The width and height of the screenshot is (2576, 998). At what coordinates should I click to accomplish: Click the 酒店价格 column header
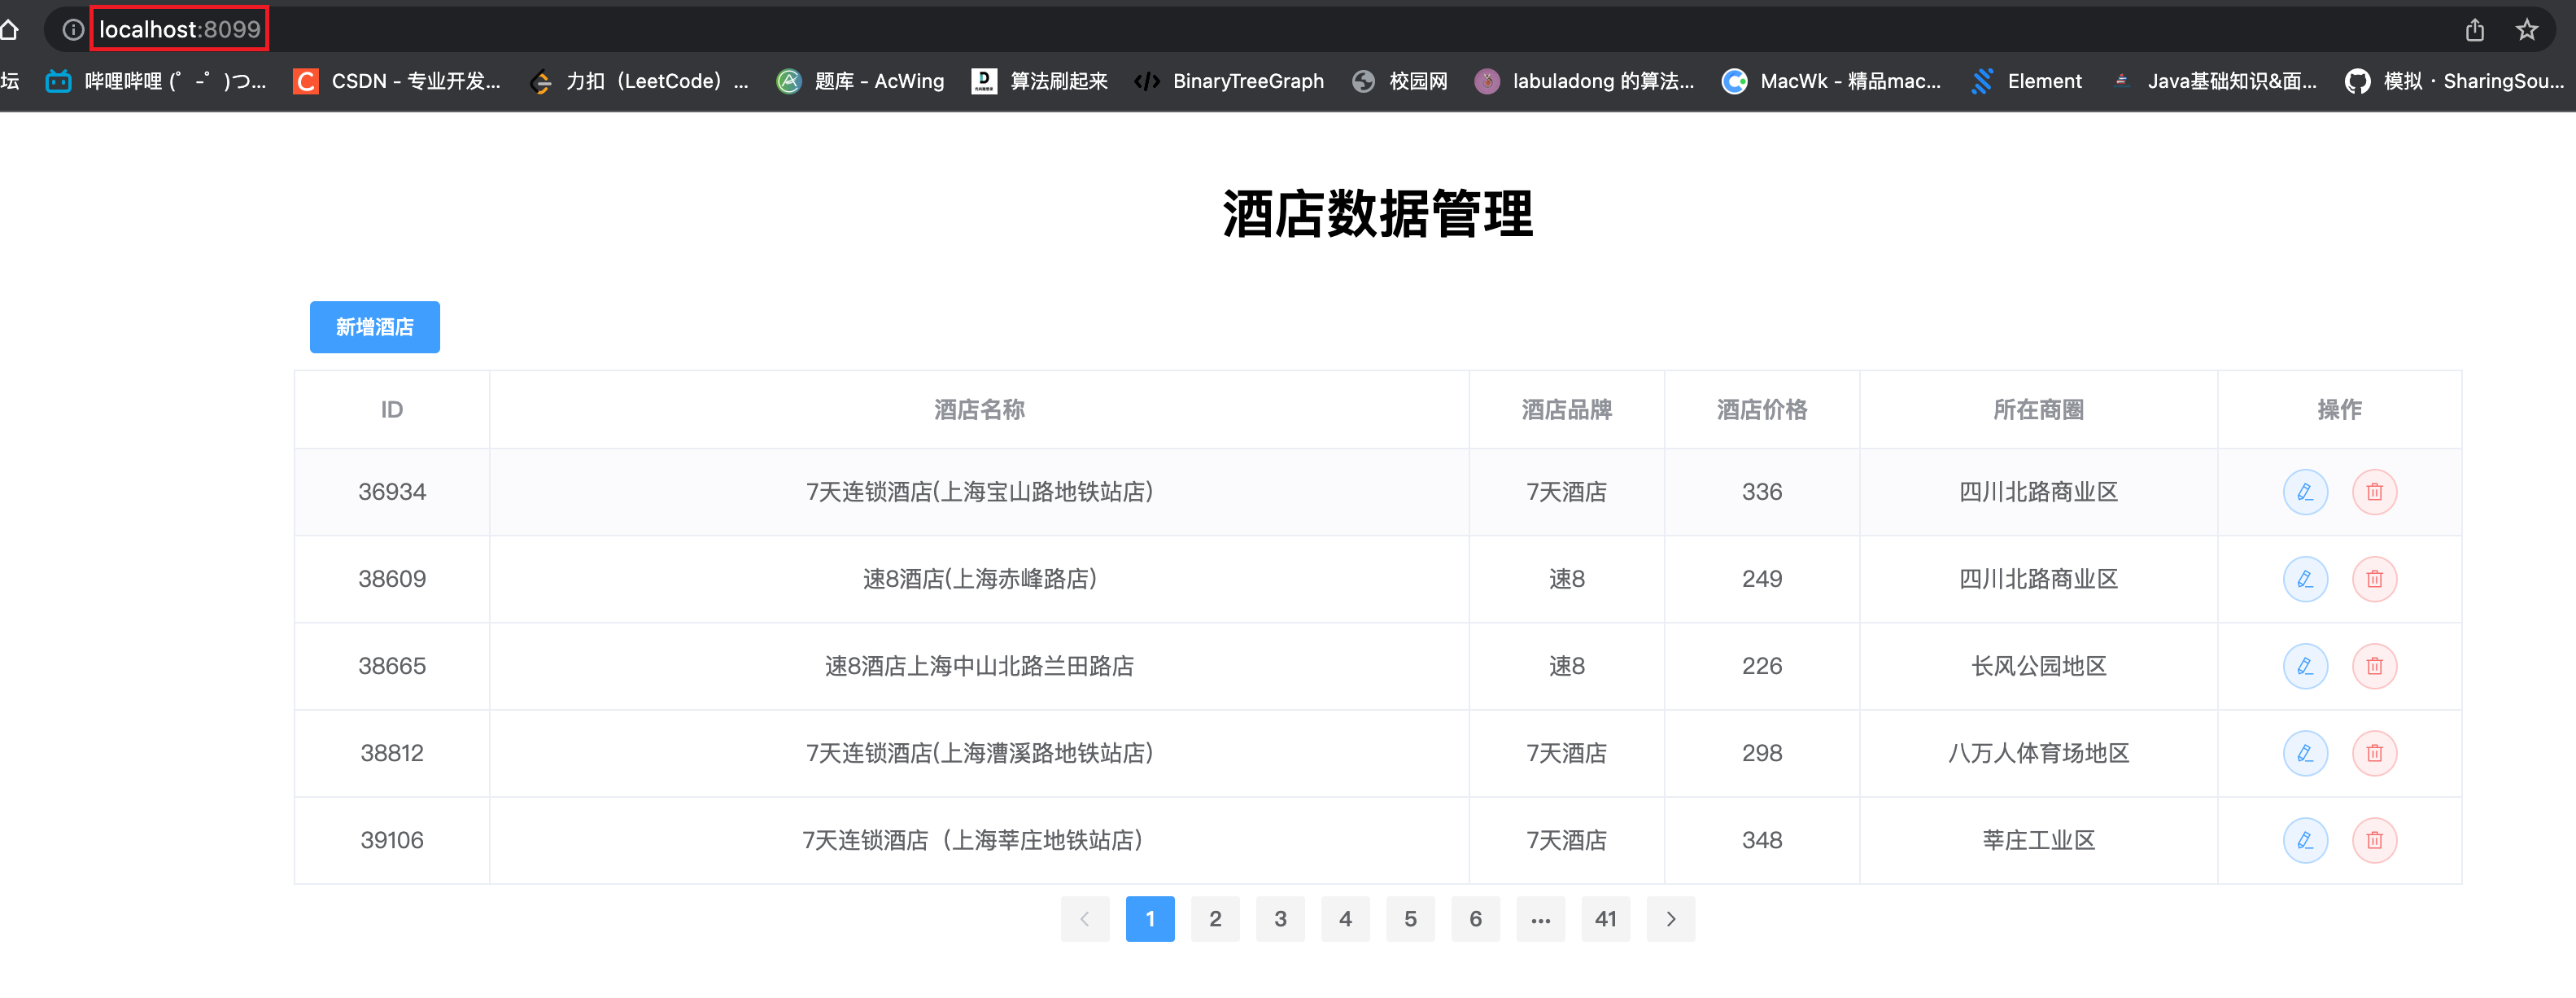pos(1762,410)
